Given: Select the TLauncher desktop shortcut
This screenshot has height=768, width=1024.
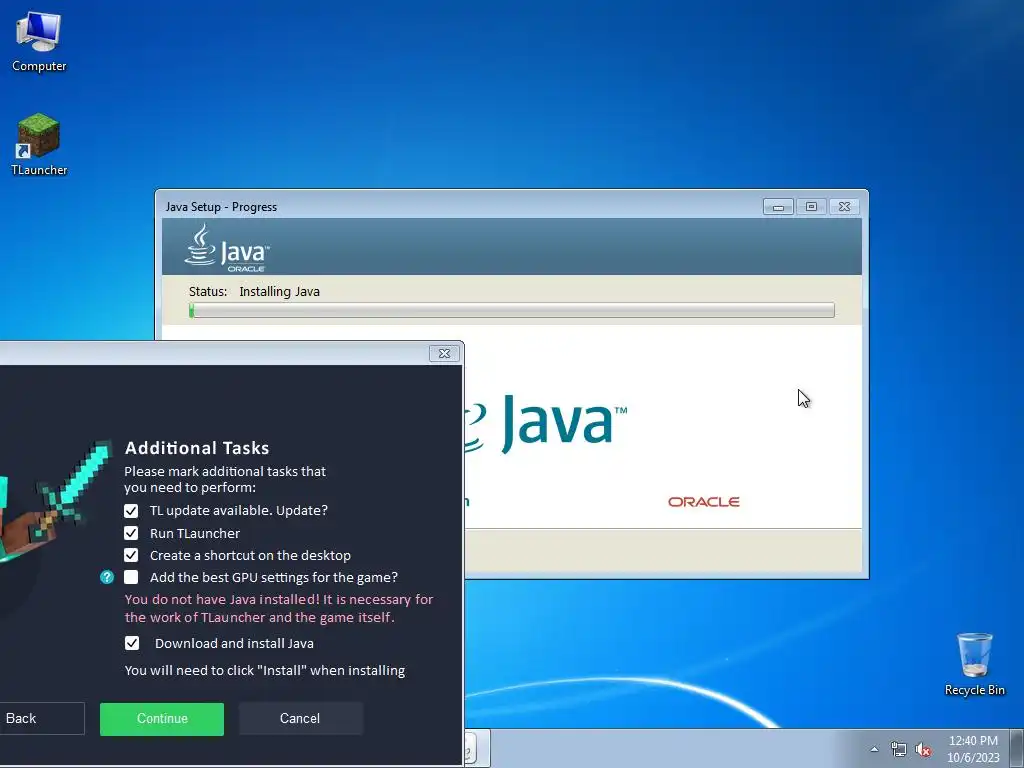Looking at the screenshot, I should click(x=39, y=145).
